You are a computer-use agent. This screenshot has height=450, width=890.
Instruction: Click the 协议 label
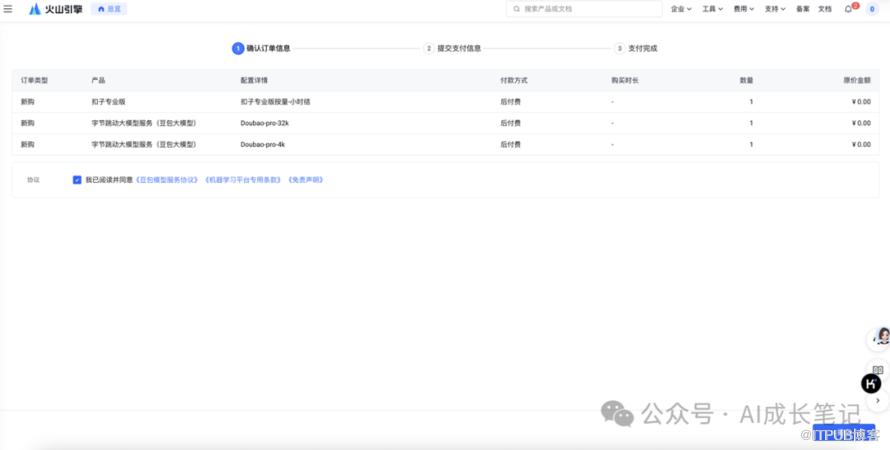click(33, 180)
